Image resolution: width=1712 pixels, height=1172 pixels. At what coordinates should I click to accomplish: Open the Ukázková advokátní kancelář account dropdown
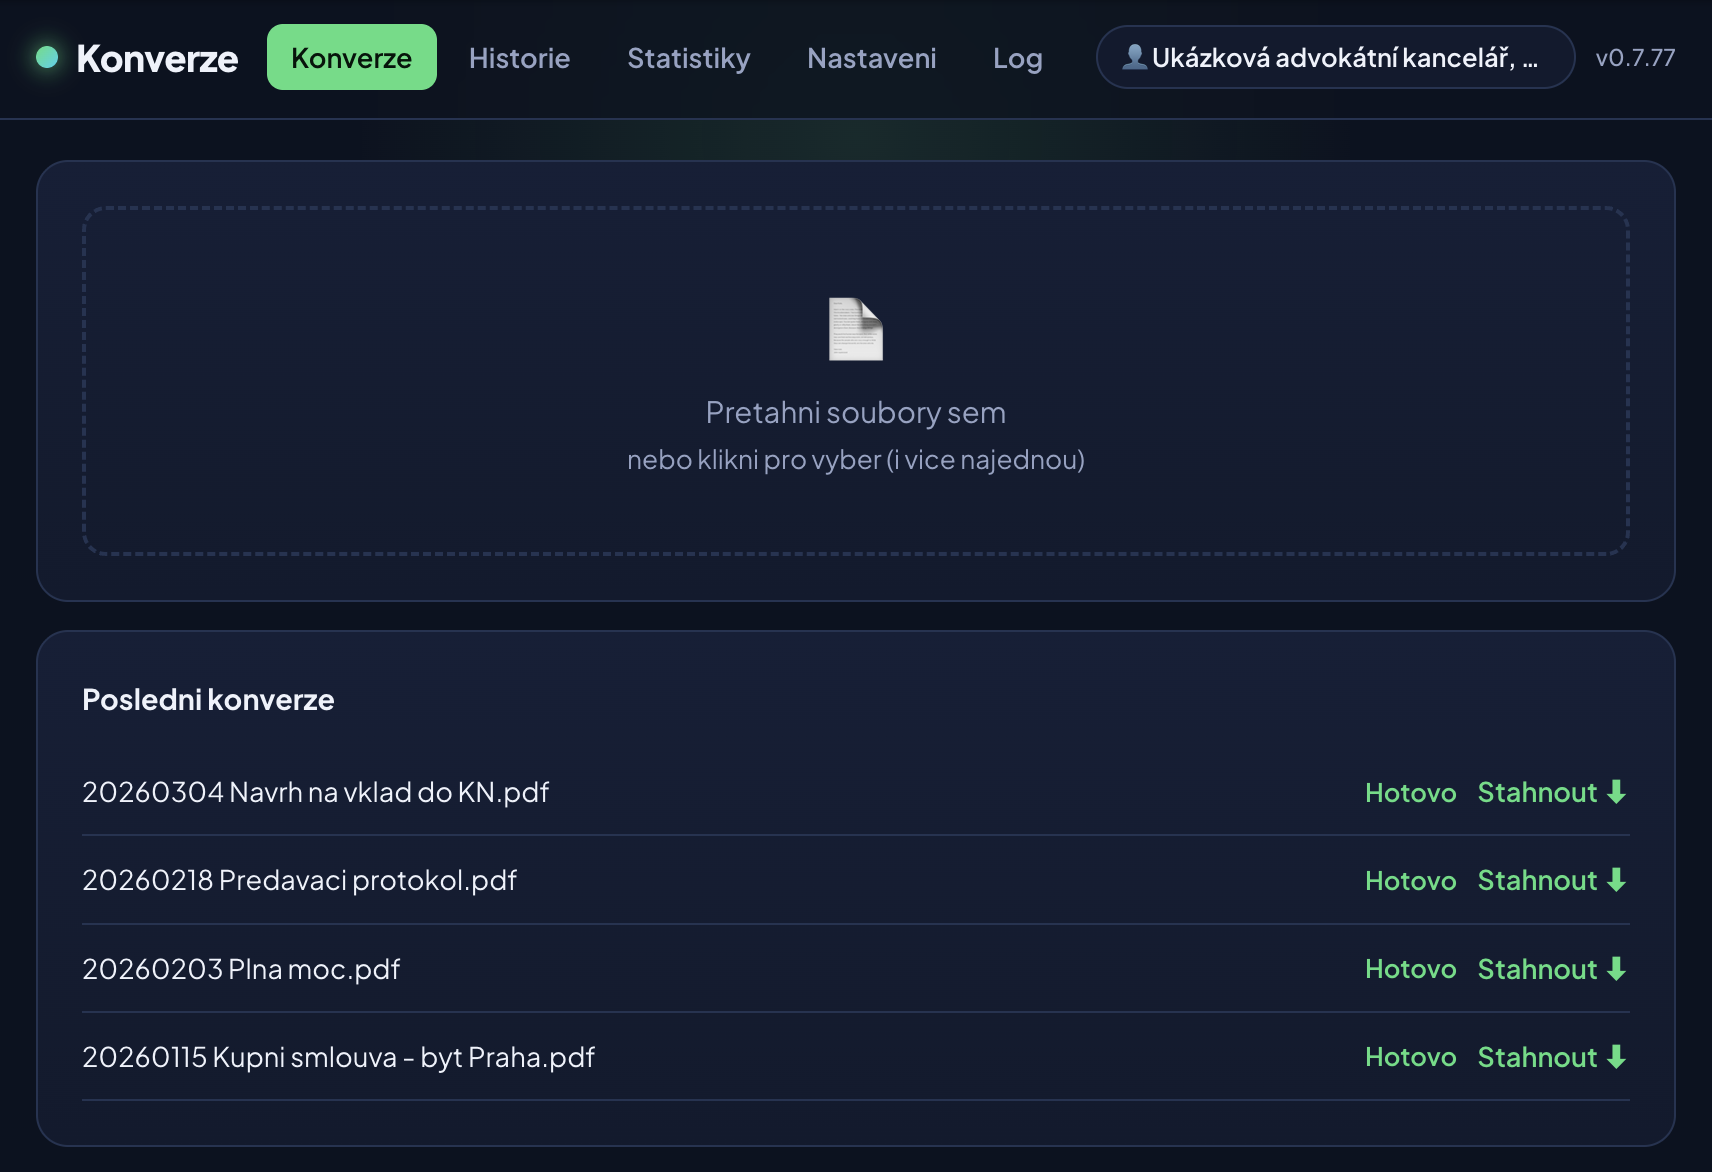[x=1335, y=57]
